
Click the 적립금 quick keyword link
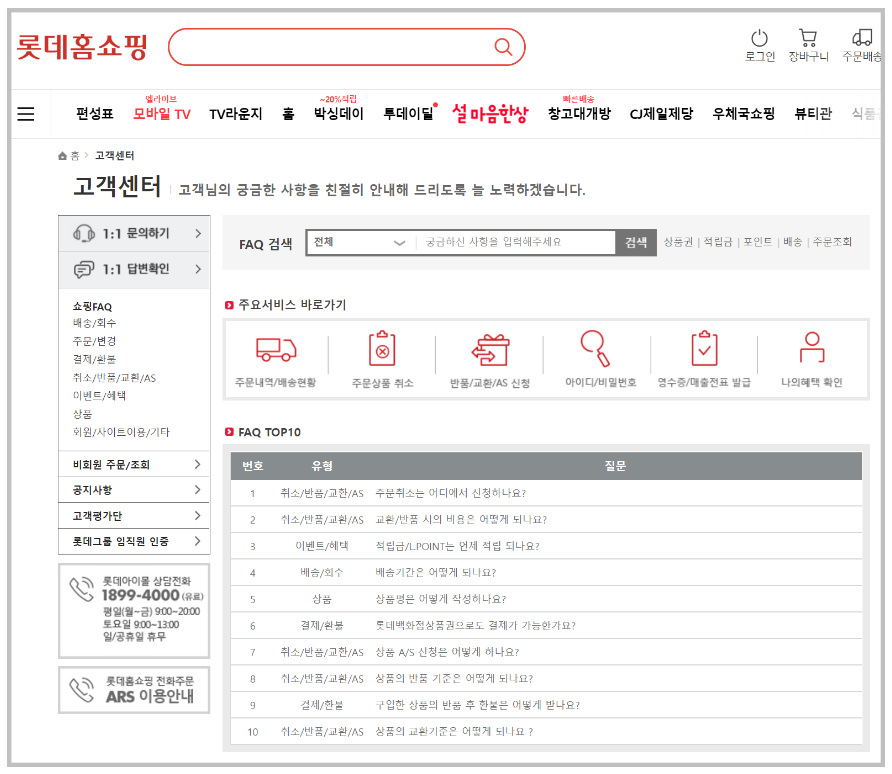pos(717,242)
